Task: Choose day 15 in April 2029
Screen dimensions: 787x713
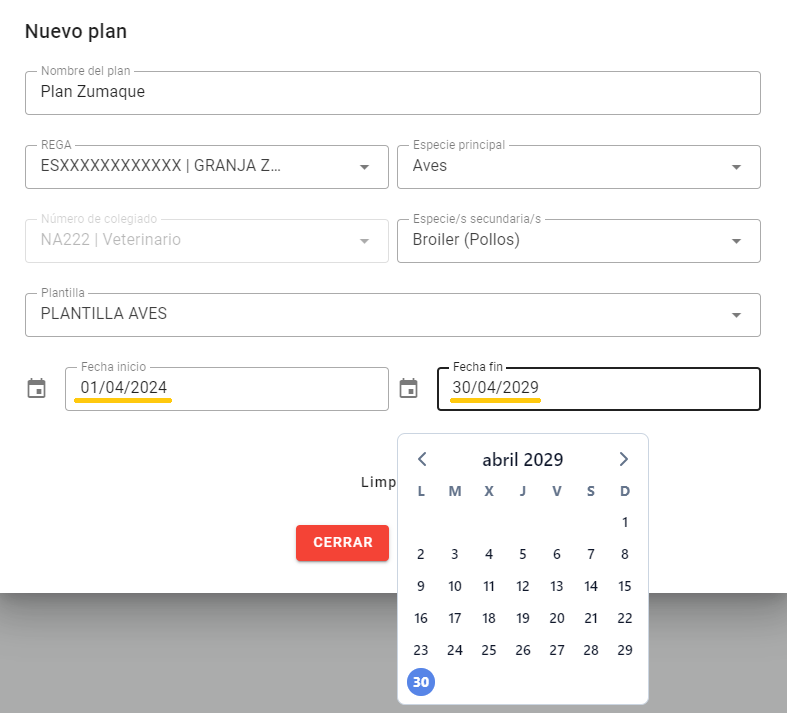Action: pos(625,586)
